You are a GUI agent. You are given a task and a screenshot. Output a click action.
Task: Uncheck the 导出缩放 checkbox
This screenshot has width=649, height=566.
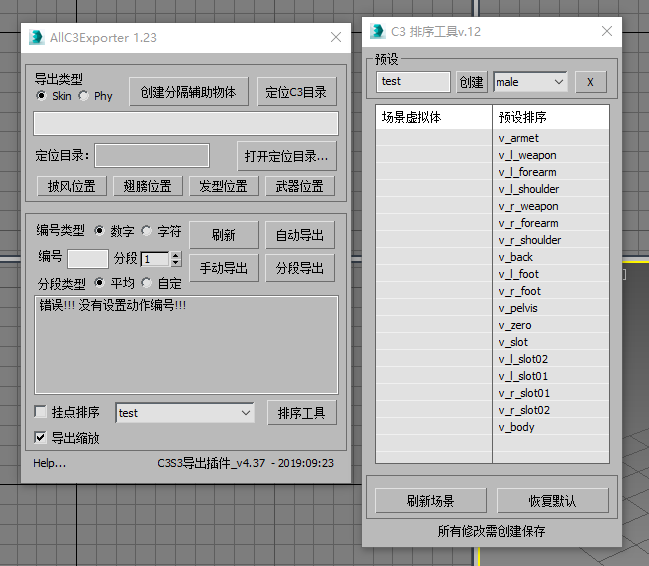tap(41, 437)
